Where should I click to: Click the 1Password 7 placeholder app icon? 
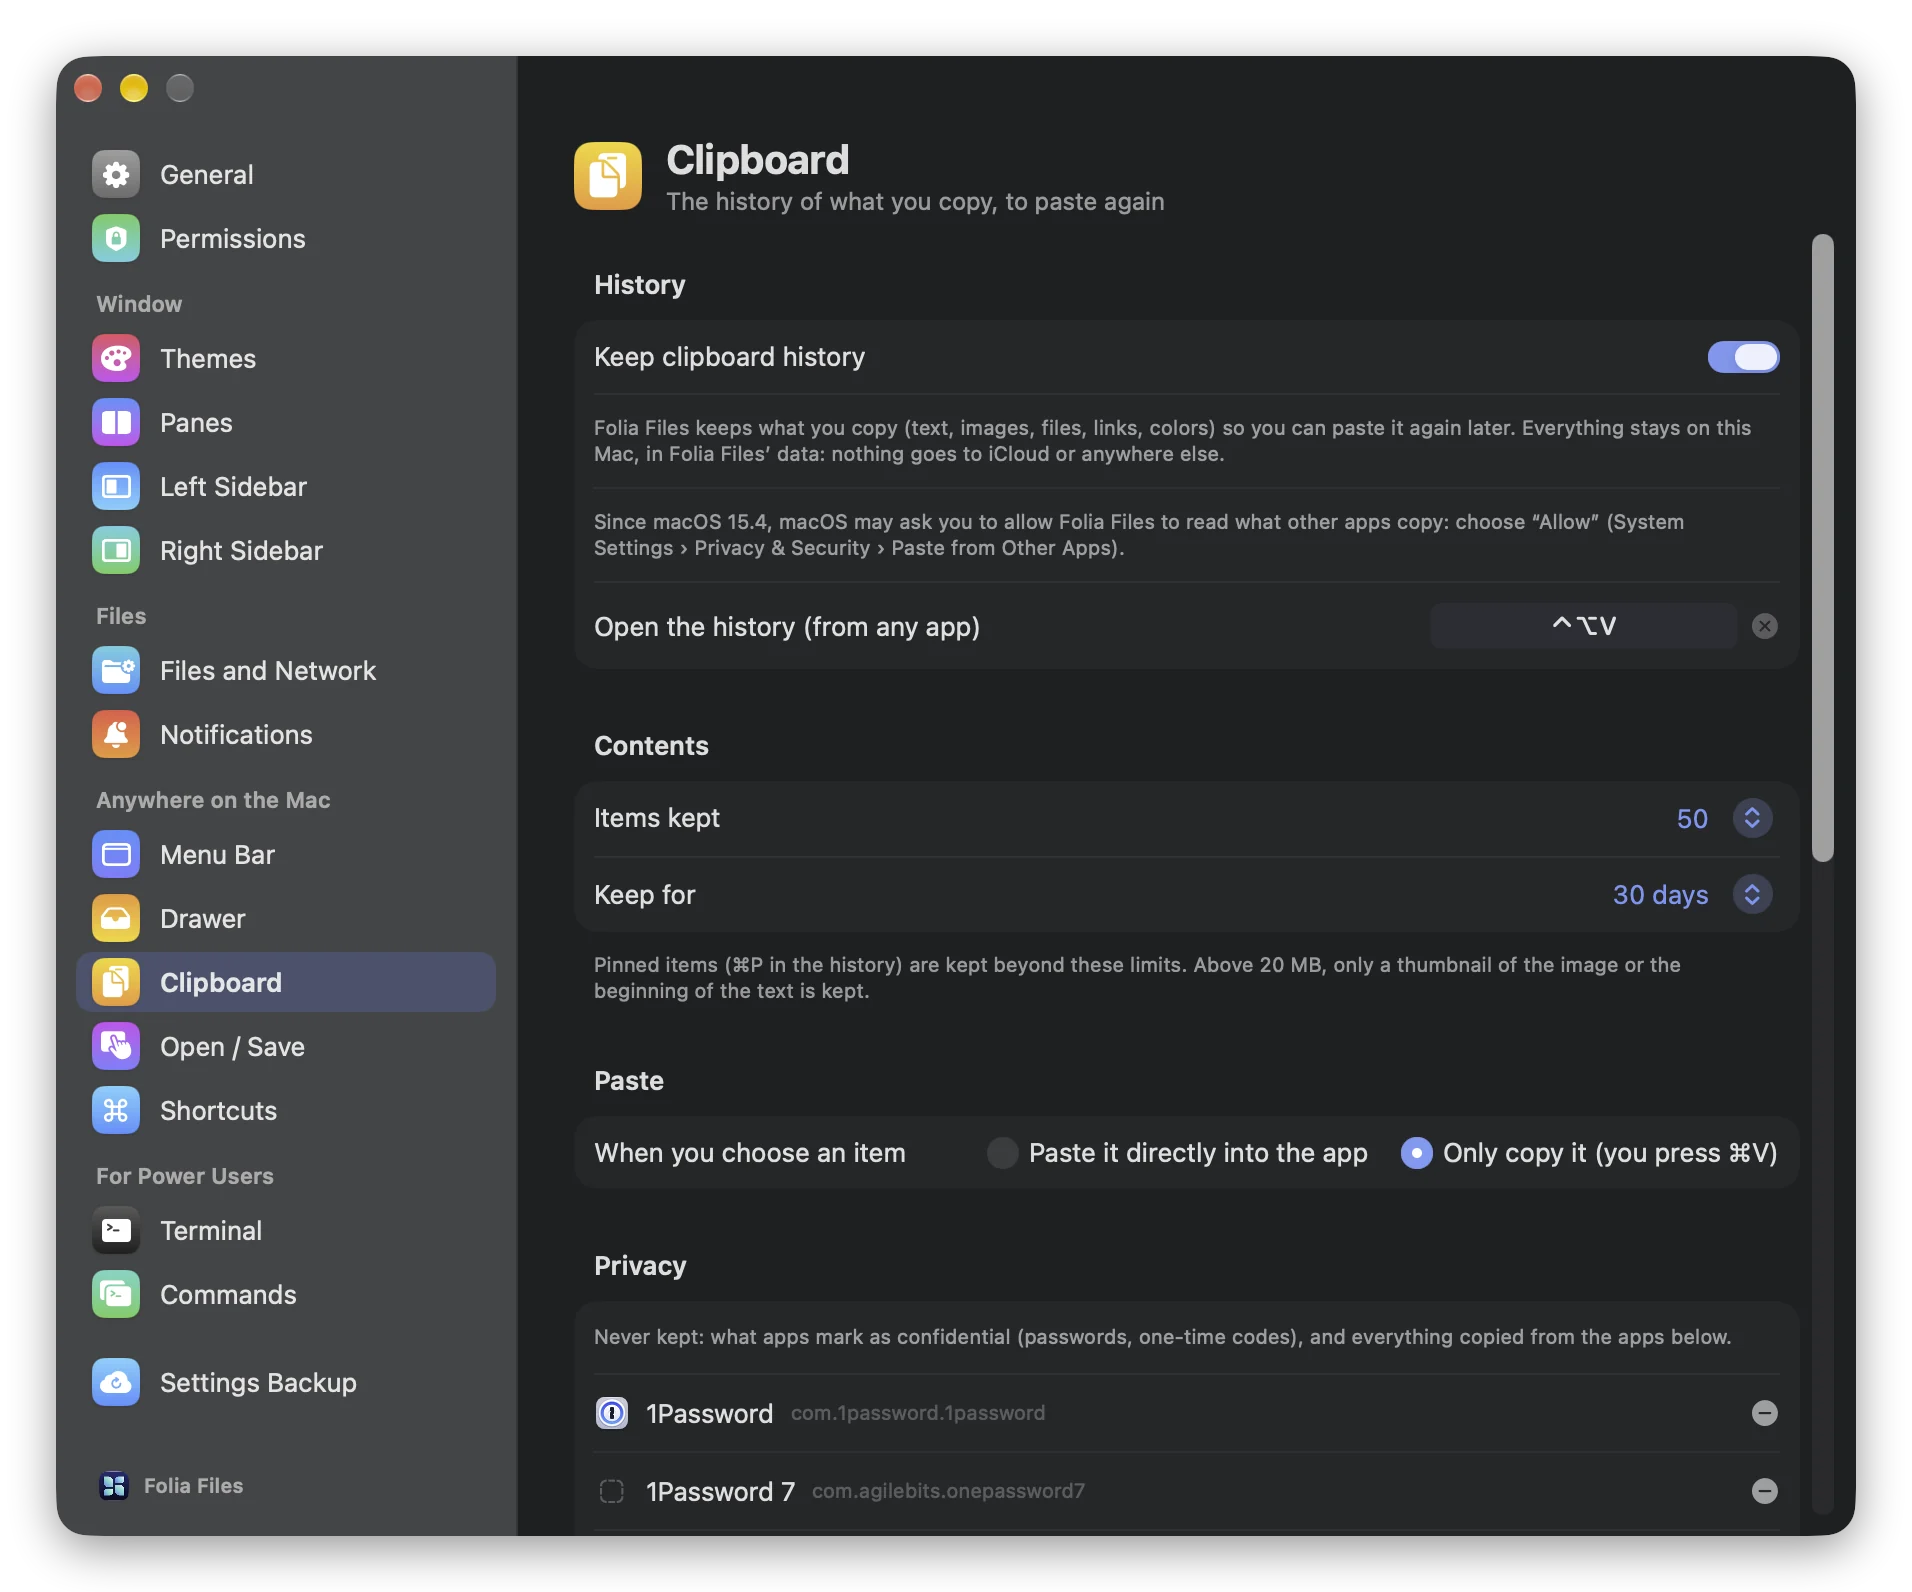(x=612, y=1491)
